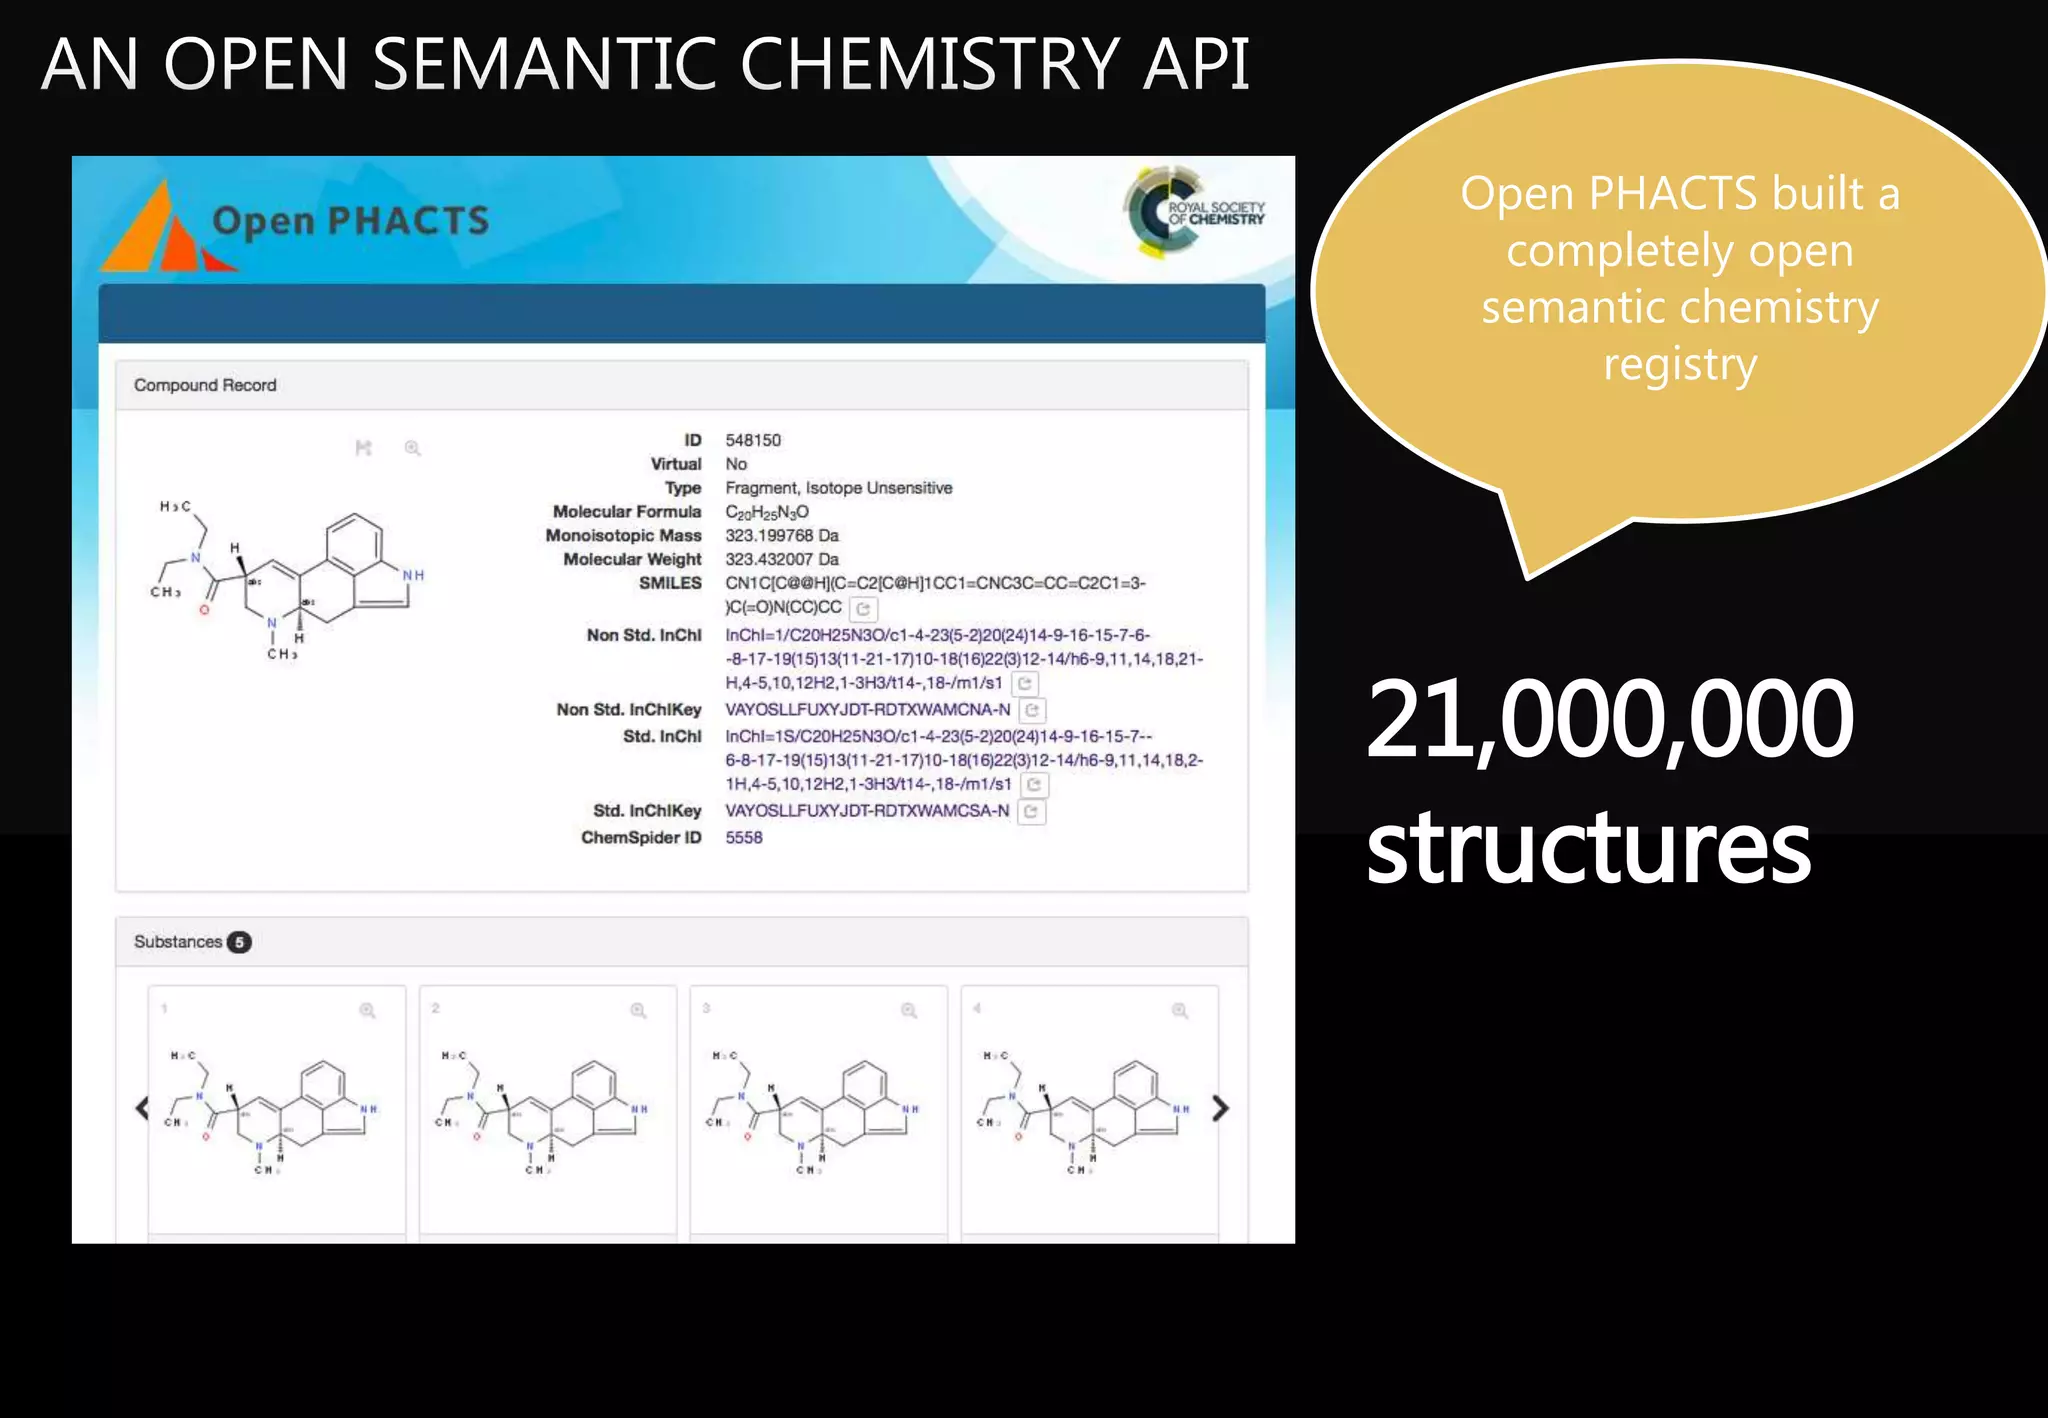Open ChemSpider ID 5558 link
The height and width of the screenshot is (1418, 2048).
[x=744, y=838]
